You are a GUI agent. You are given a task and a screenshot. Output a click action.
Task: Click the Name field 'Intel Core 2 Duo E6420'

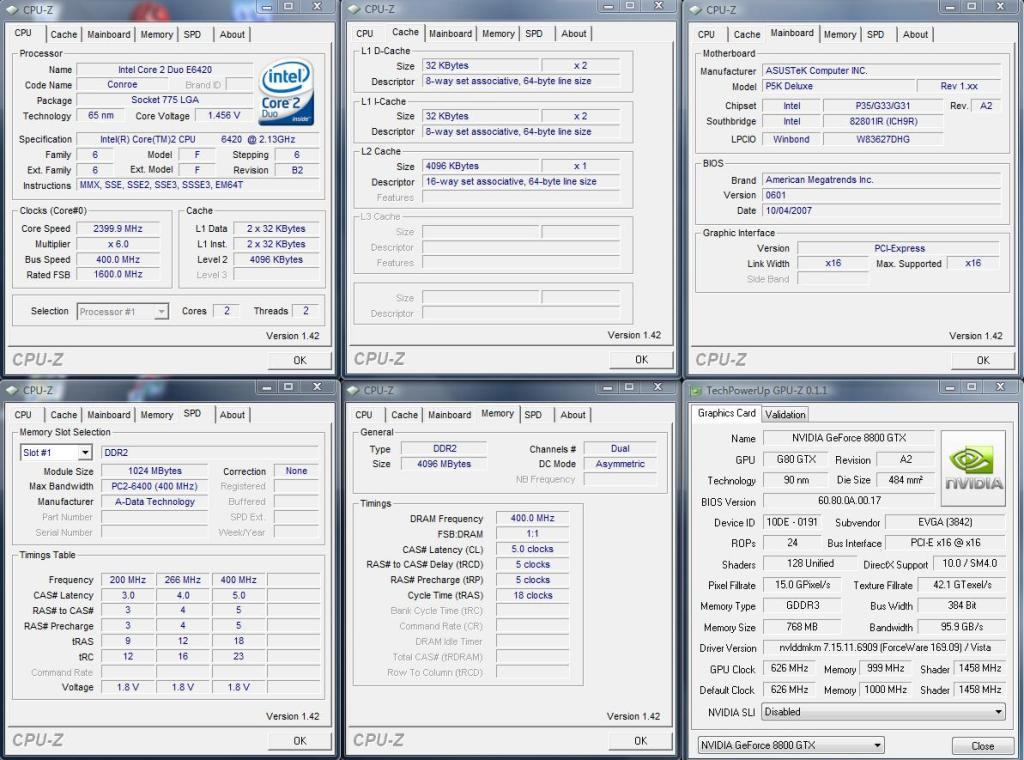click(x=165, y=70)
